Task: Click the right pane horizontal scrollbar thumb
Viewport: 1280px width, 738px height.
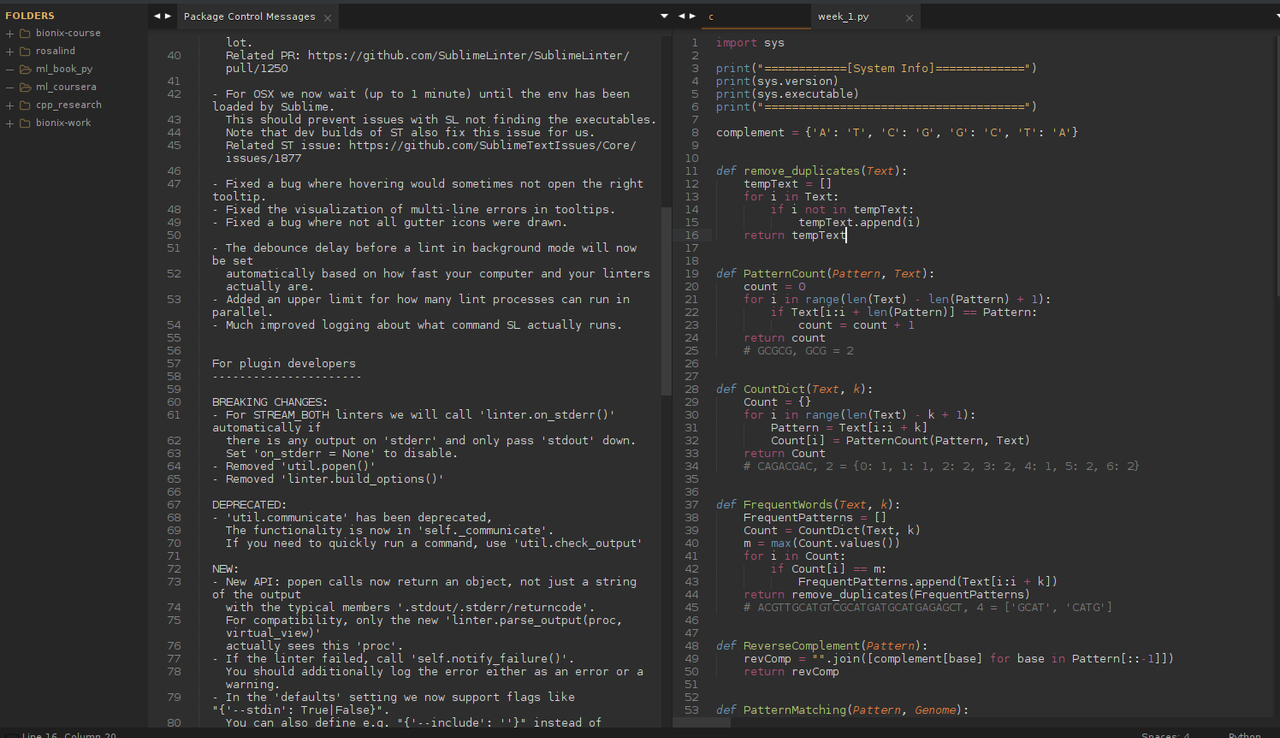Action: coord(701,722)
